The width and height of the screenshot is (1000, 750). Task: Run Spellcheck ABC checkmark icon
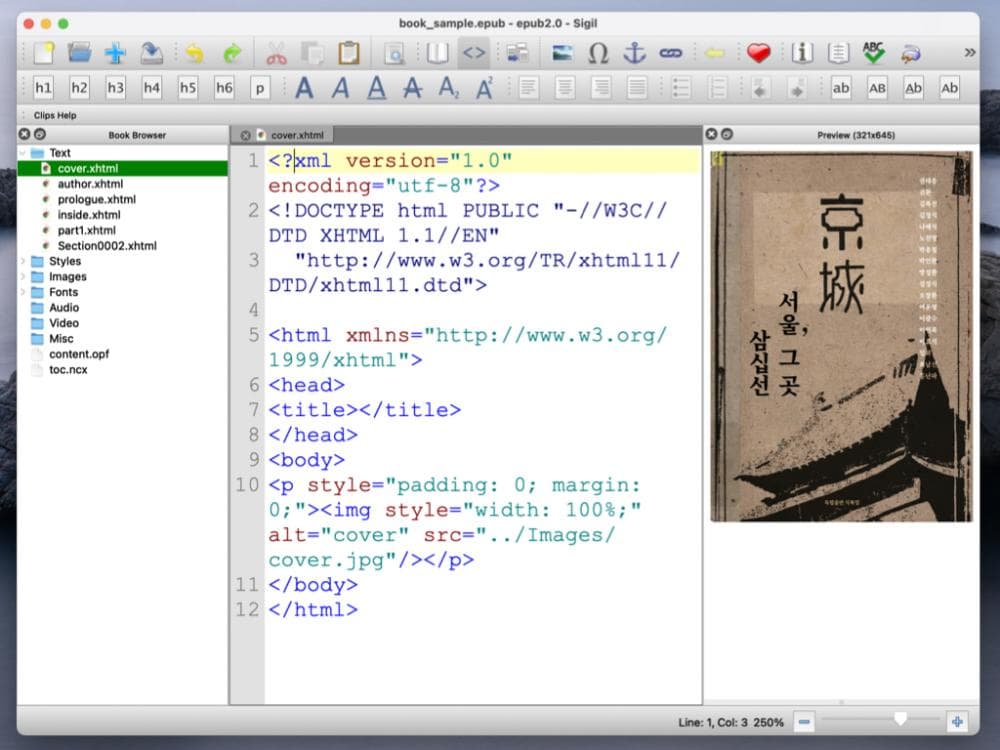(x=874, y=53)
